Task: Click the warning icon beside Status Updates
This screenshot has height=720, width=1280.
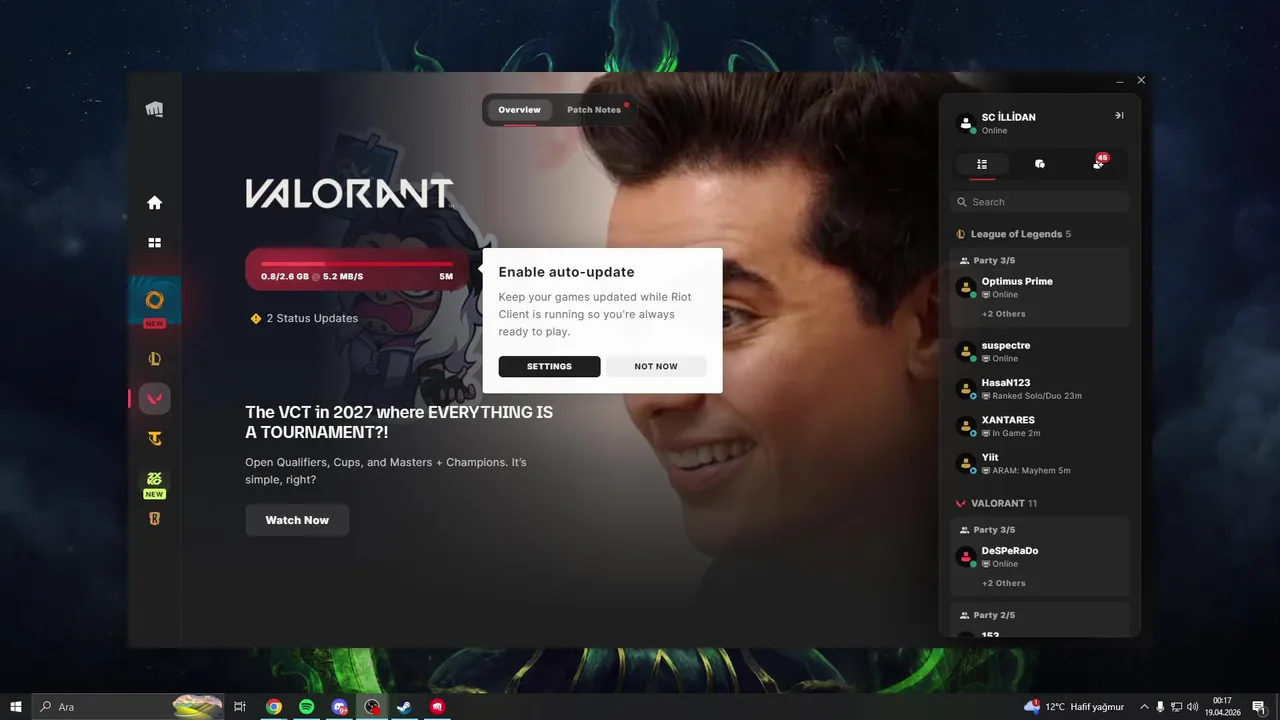Action: coord(256,318)
